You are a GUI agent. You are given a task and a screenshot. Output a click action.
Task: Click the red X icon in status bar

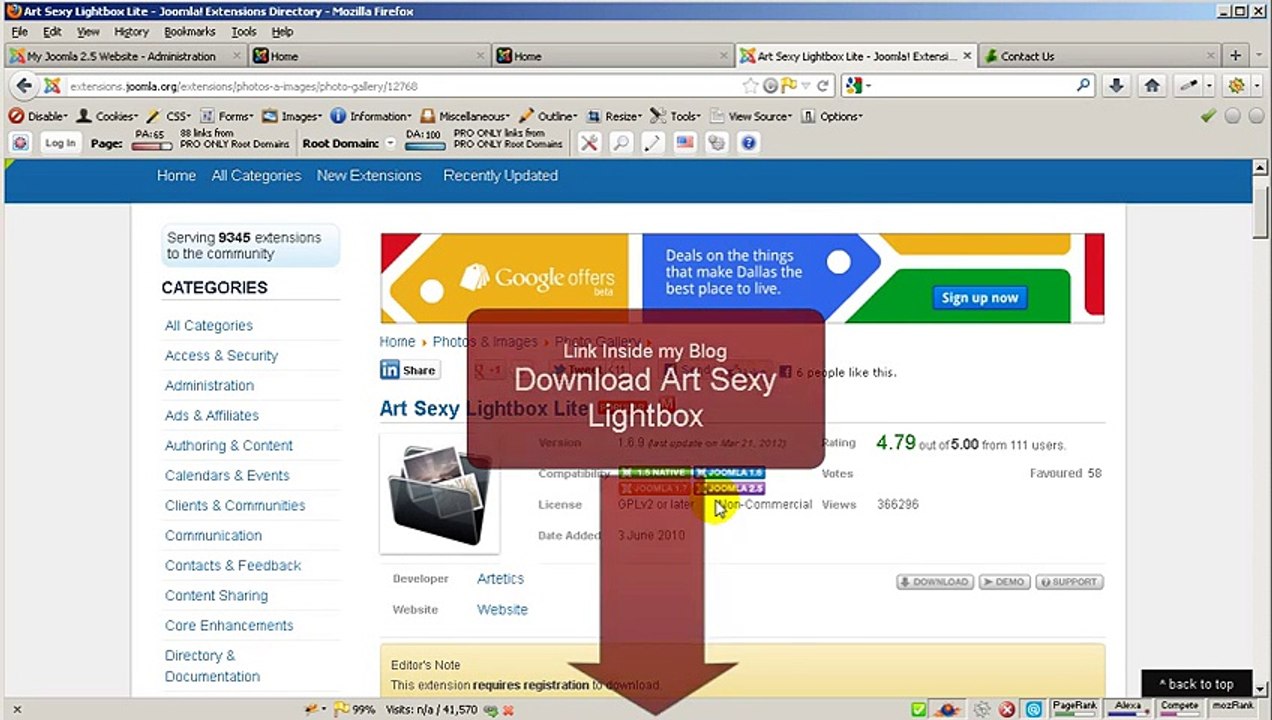(1007, 709)
